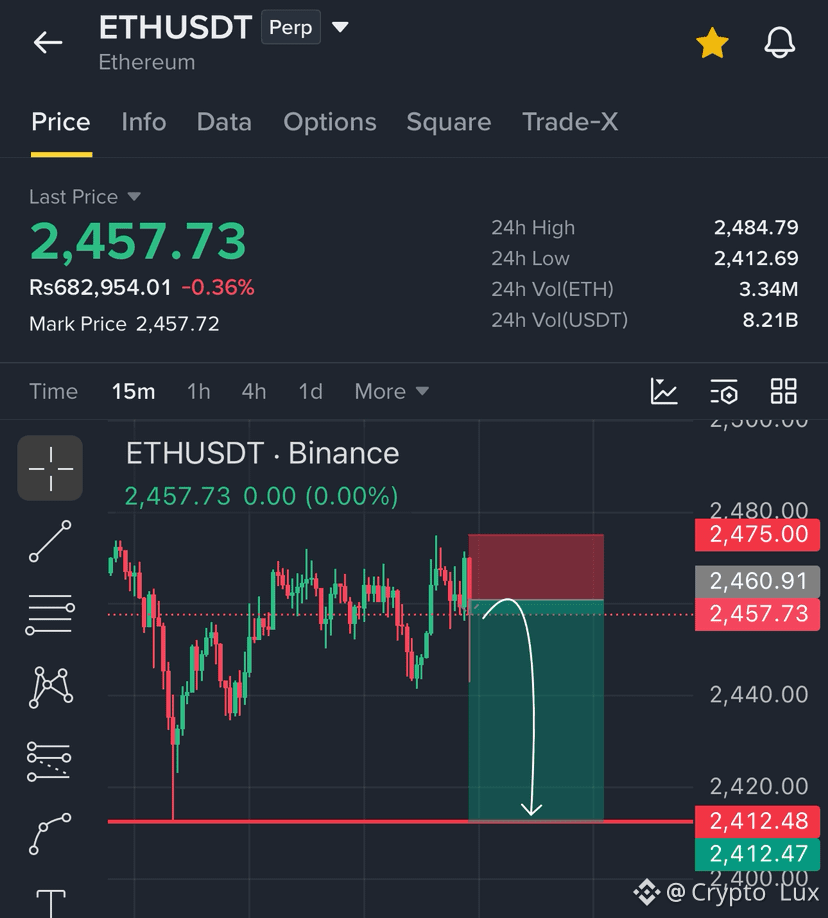This screenshot has height=918, width=828.
Task: Select the curve path drawing tool
Action: point(50,834)
